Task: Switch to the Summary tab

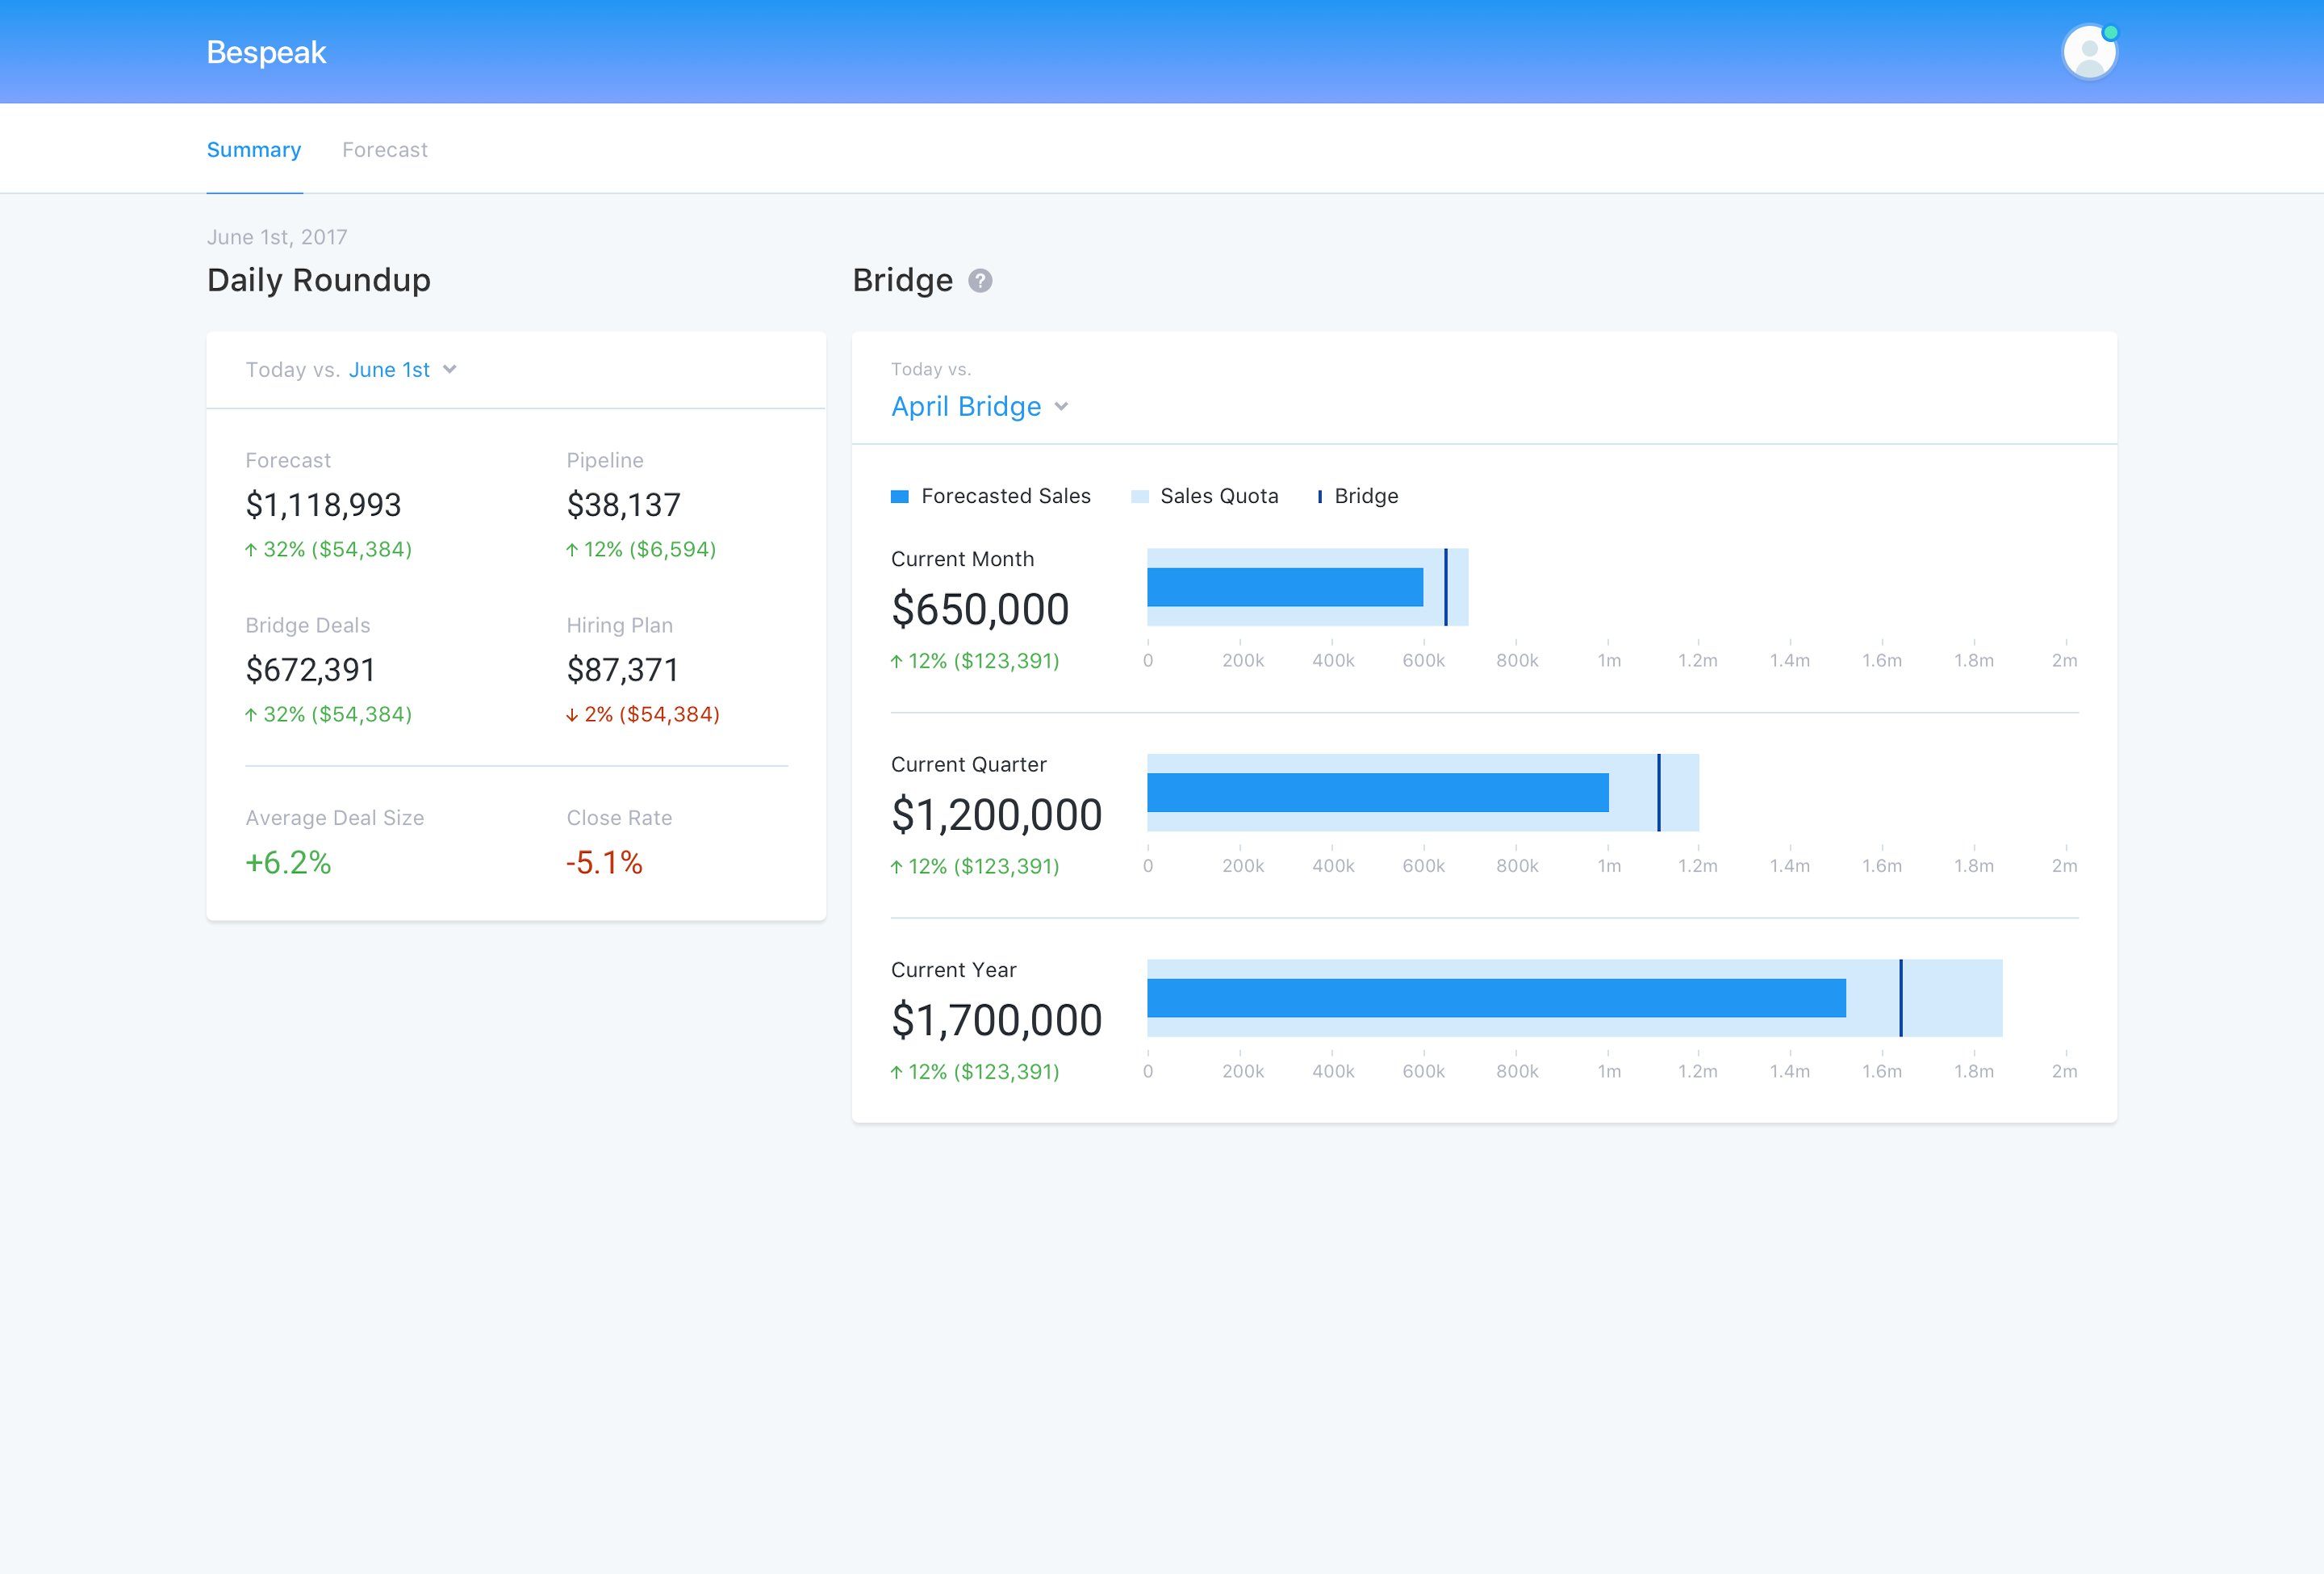Action: pos(254,150)
